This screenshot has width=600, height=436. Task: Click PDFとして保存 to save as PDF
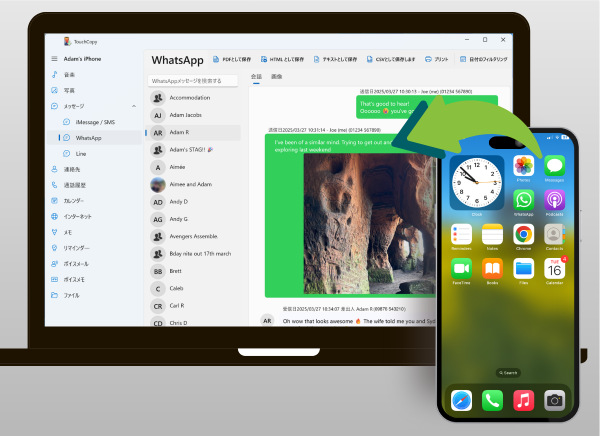click(x=232, y=59)
